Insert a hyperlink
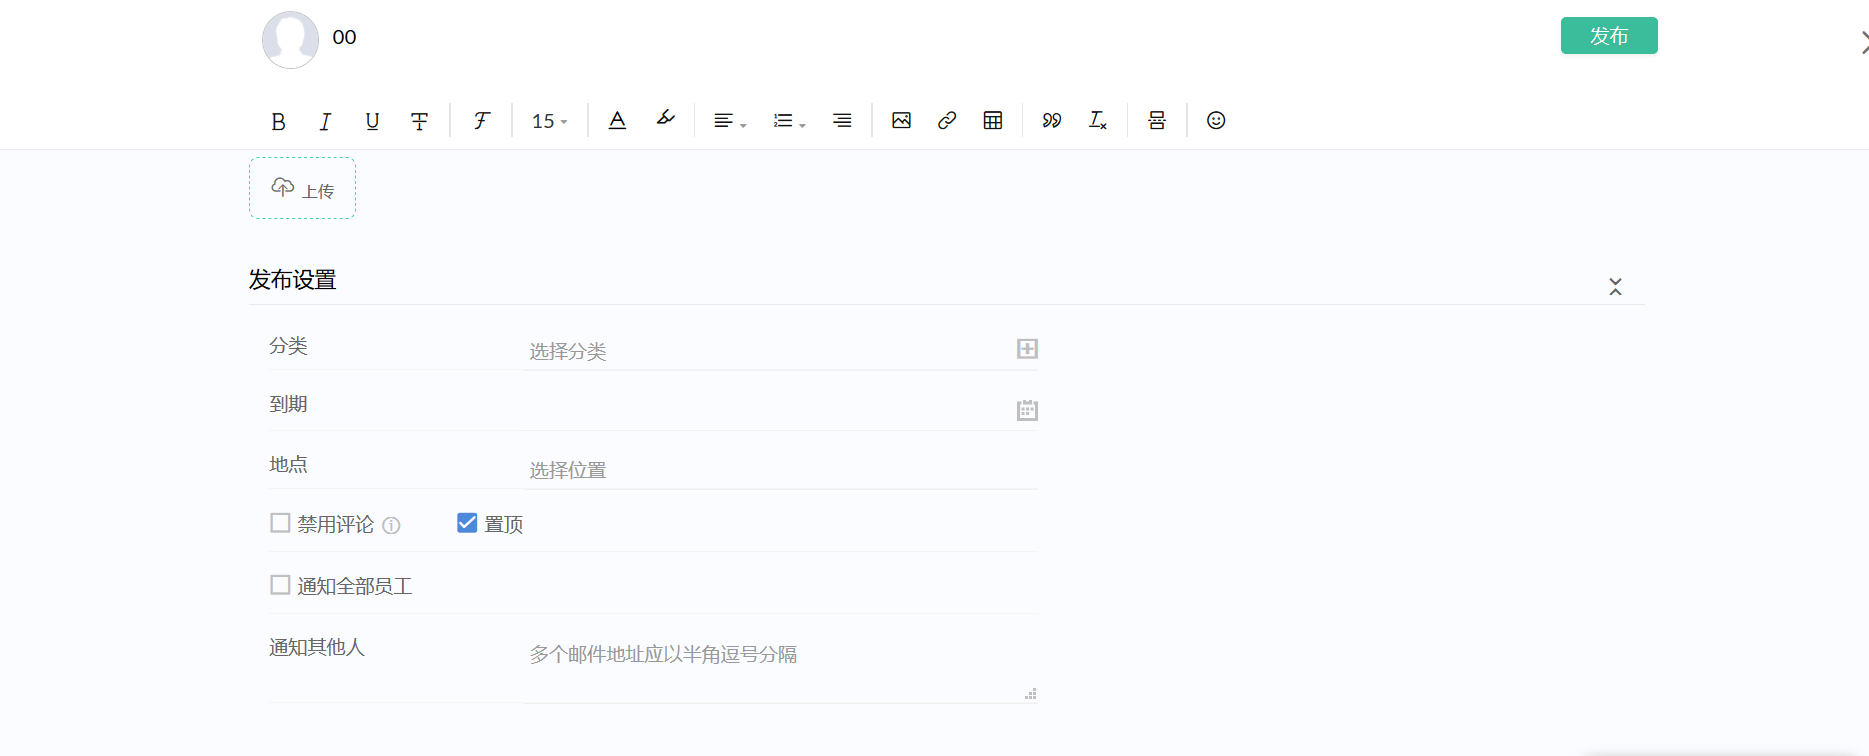The height and width of the screenshot is (756, 1869). pyautogui.click(x=947, y=120)
